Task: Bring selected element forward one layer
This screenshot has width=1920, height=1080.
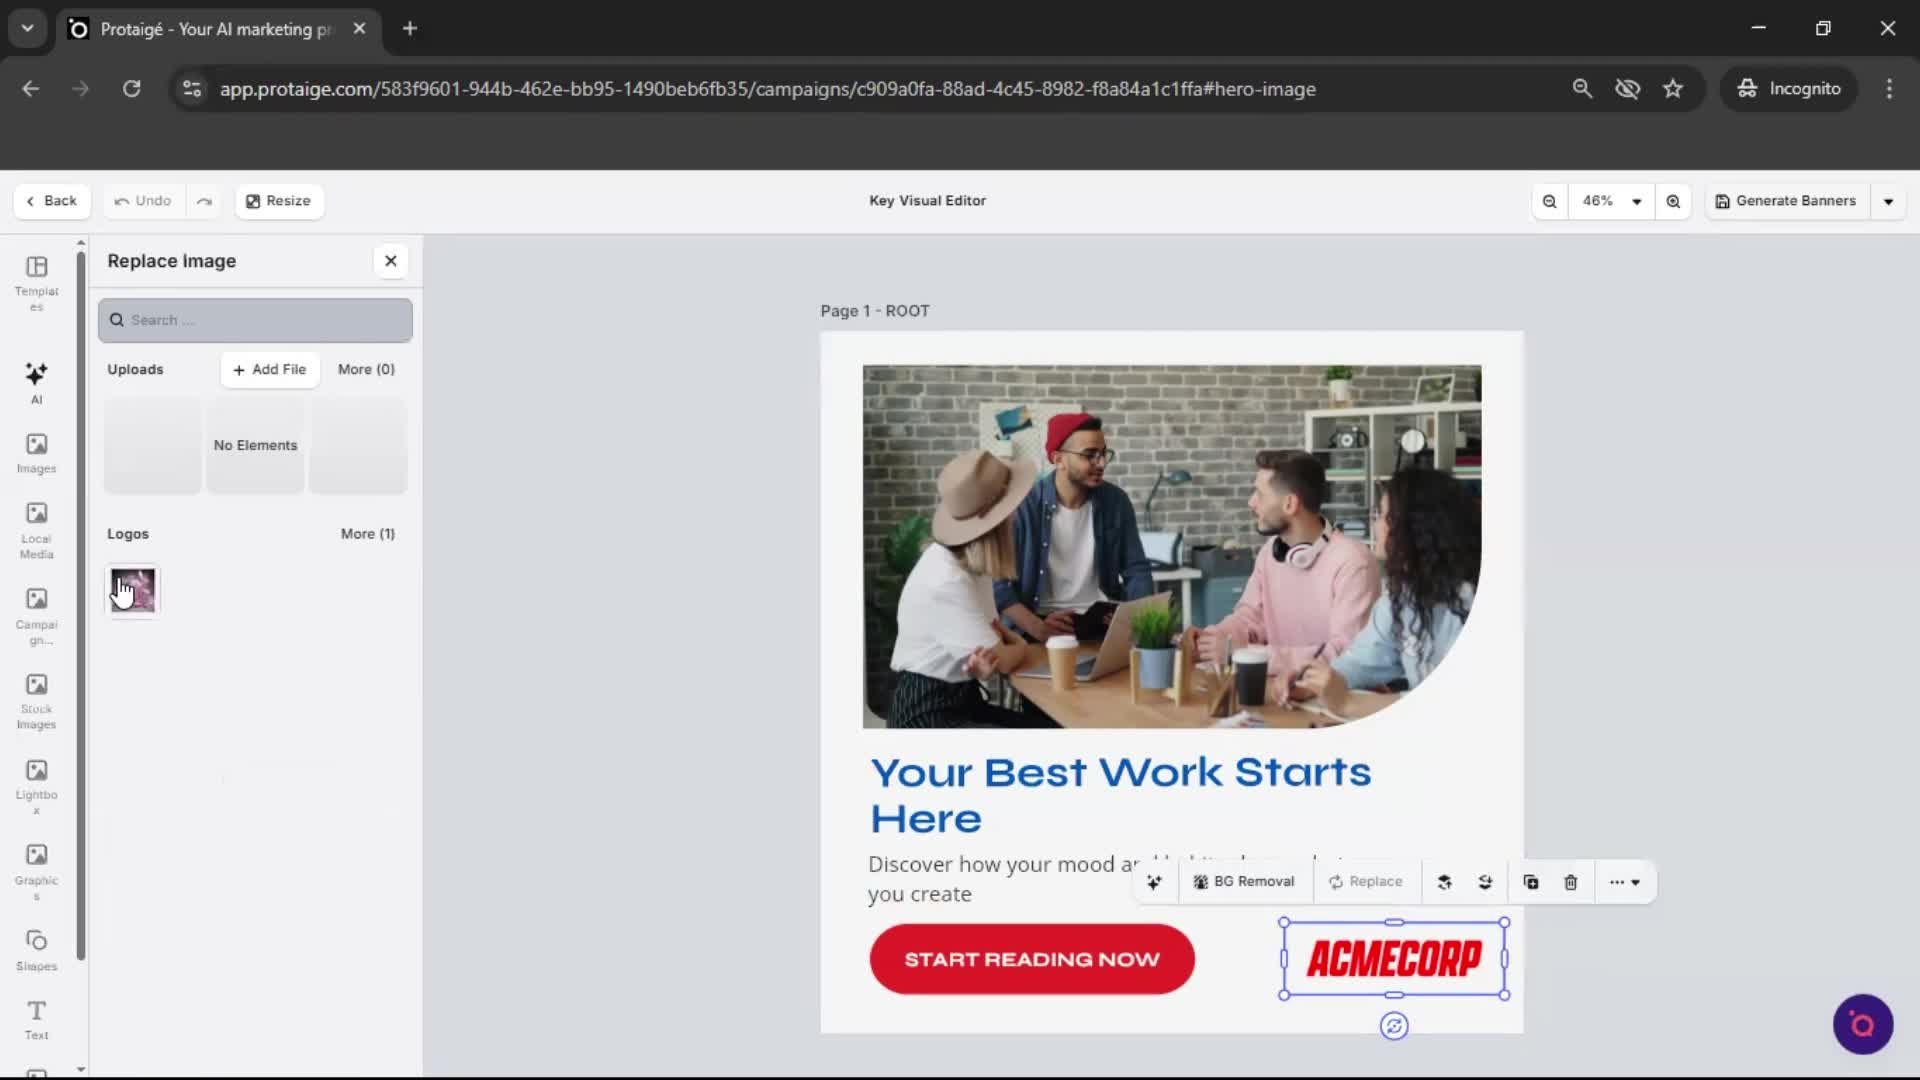Action: 1444,882
